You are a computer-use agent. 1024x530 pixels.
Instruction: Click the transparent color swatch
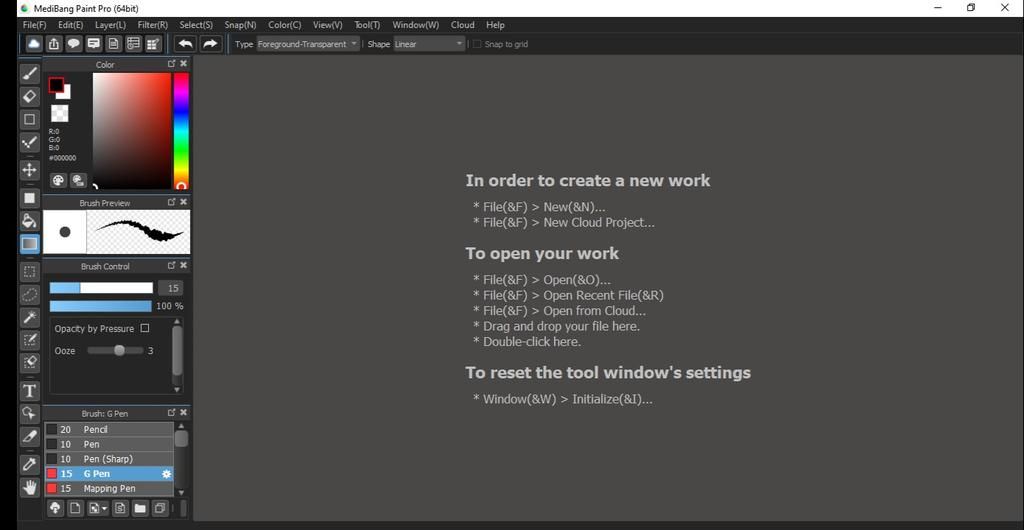[x=59, y=114]
